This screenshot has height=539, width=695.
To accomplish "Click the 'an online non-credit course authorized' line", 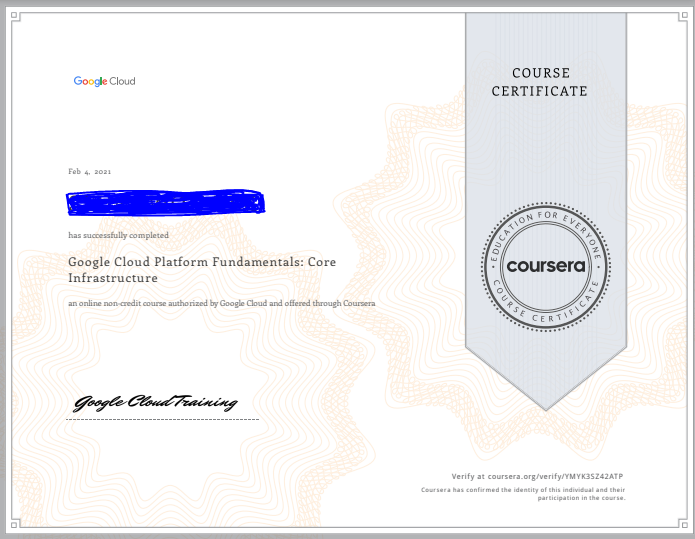I will [222, 303].
